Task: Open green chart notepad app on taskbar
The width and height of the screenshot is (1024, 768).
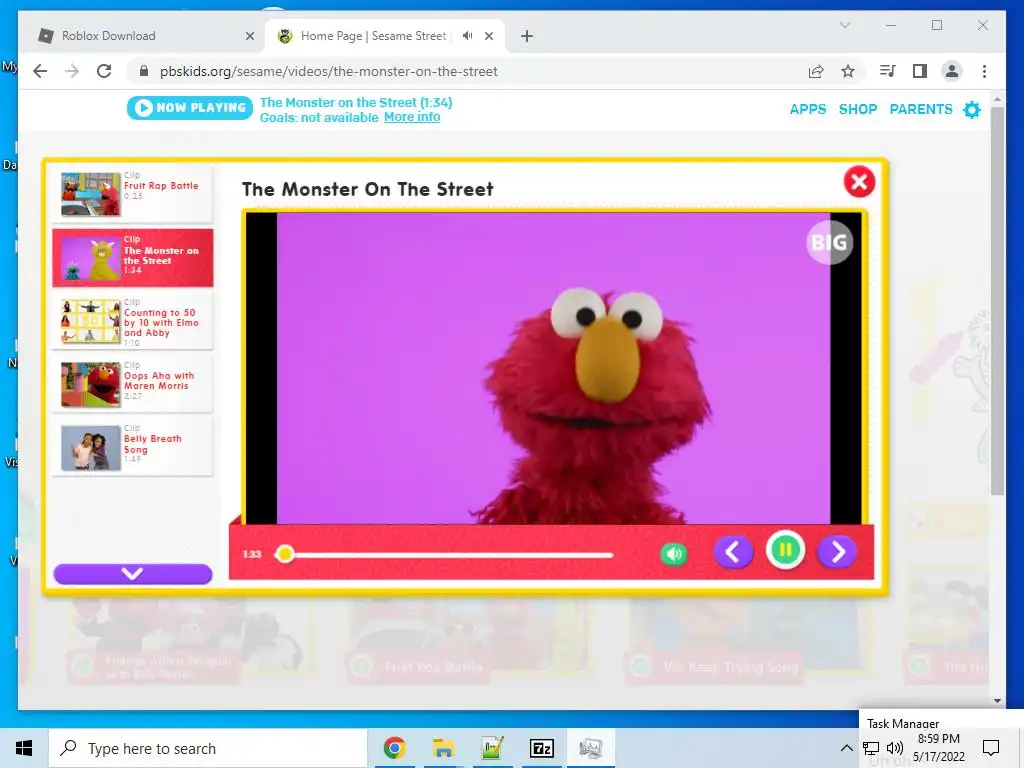Action: coord(492,748)
